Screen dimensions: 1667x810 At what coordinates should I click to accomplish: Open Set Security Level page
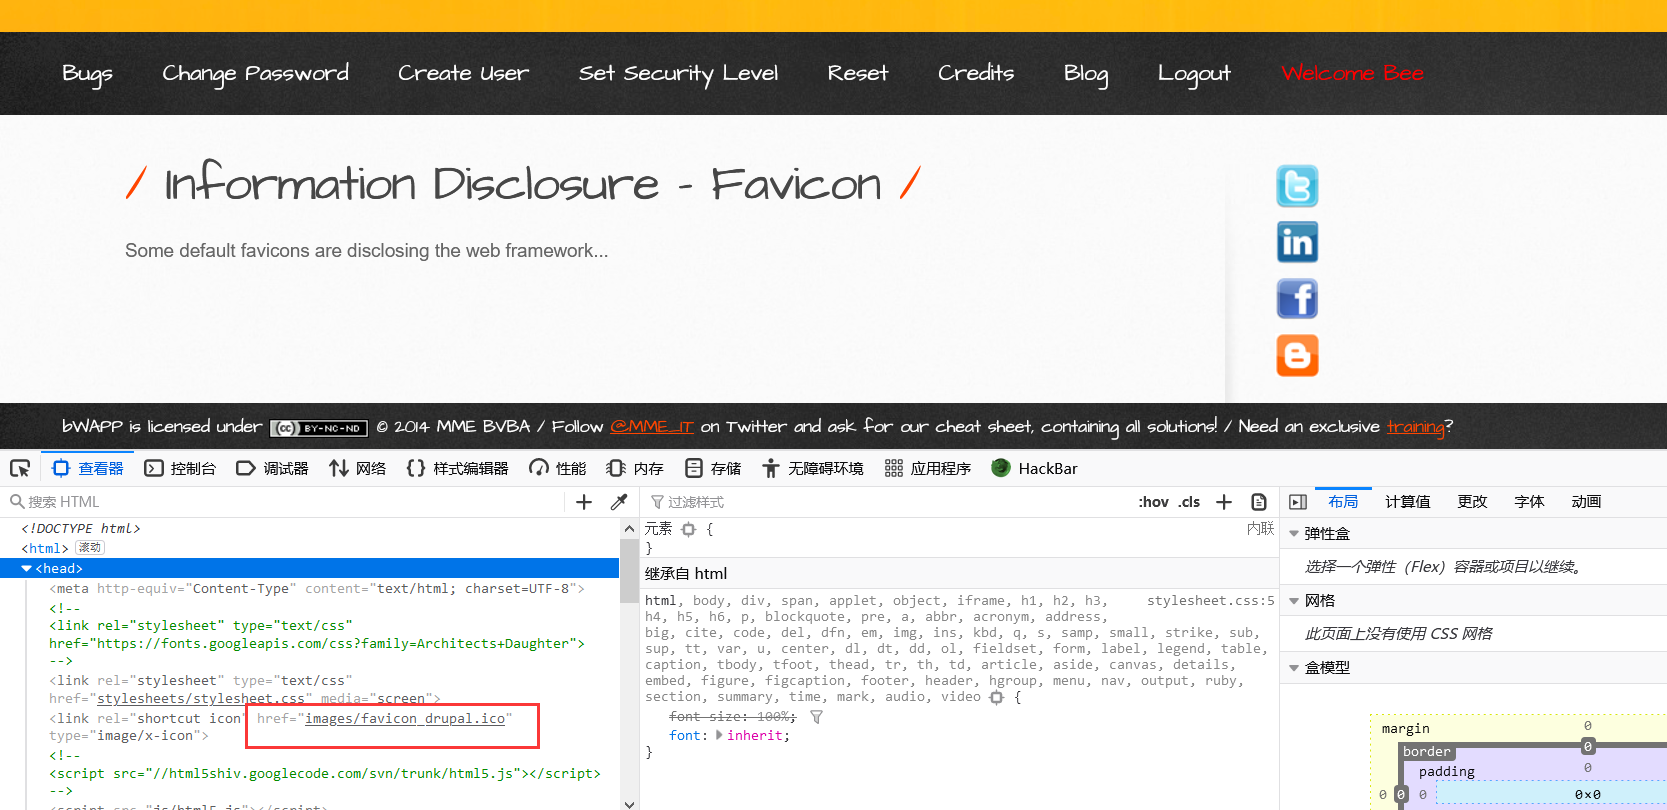click(x=678, y=74)
